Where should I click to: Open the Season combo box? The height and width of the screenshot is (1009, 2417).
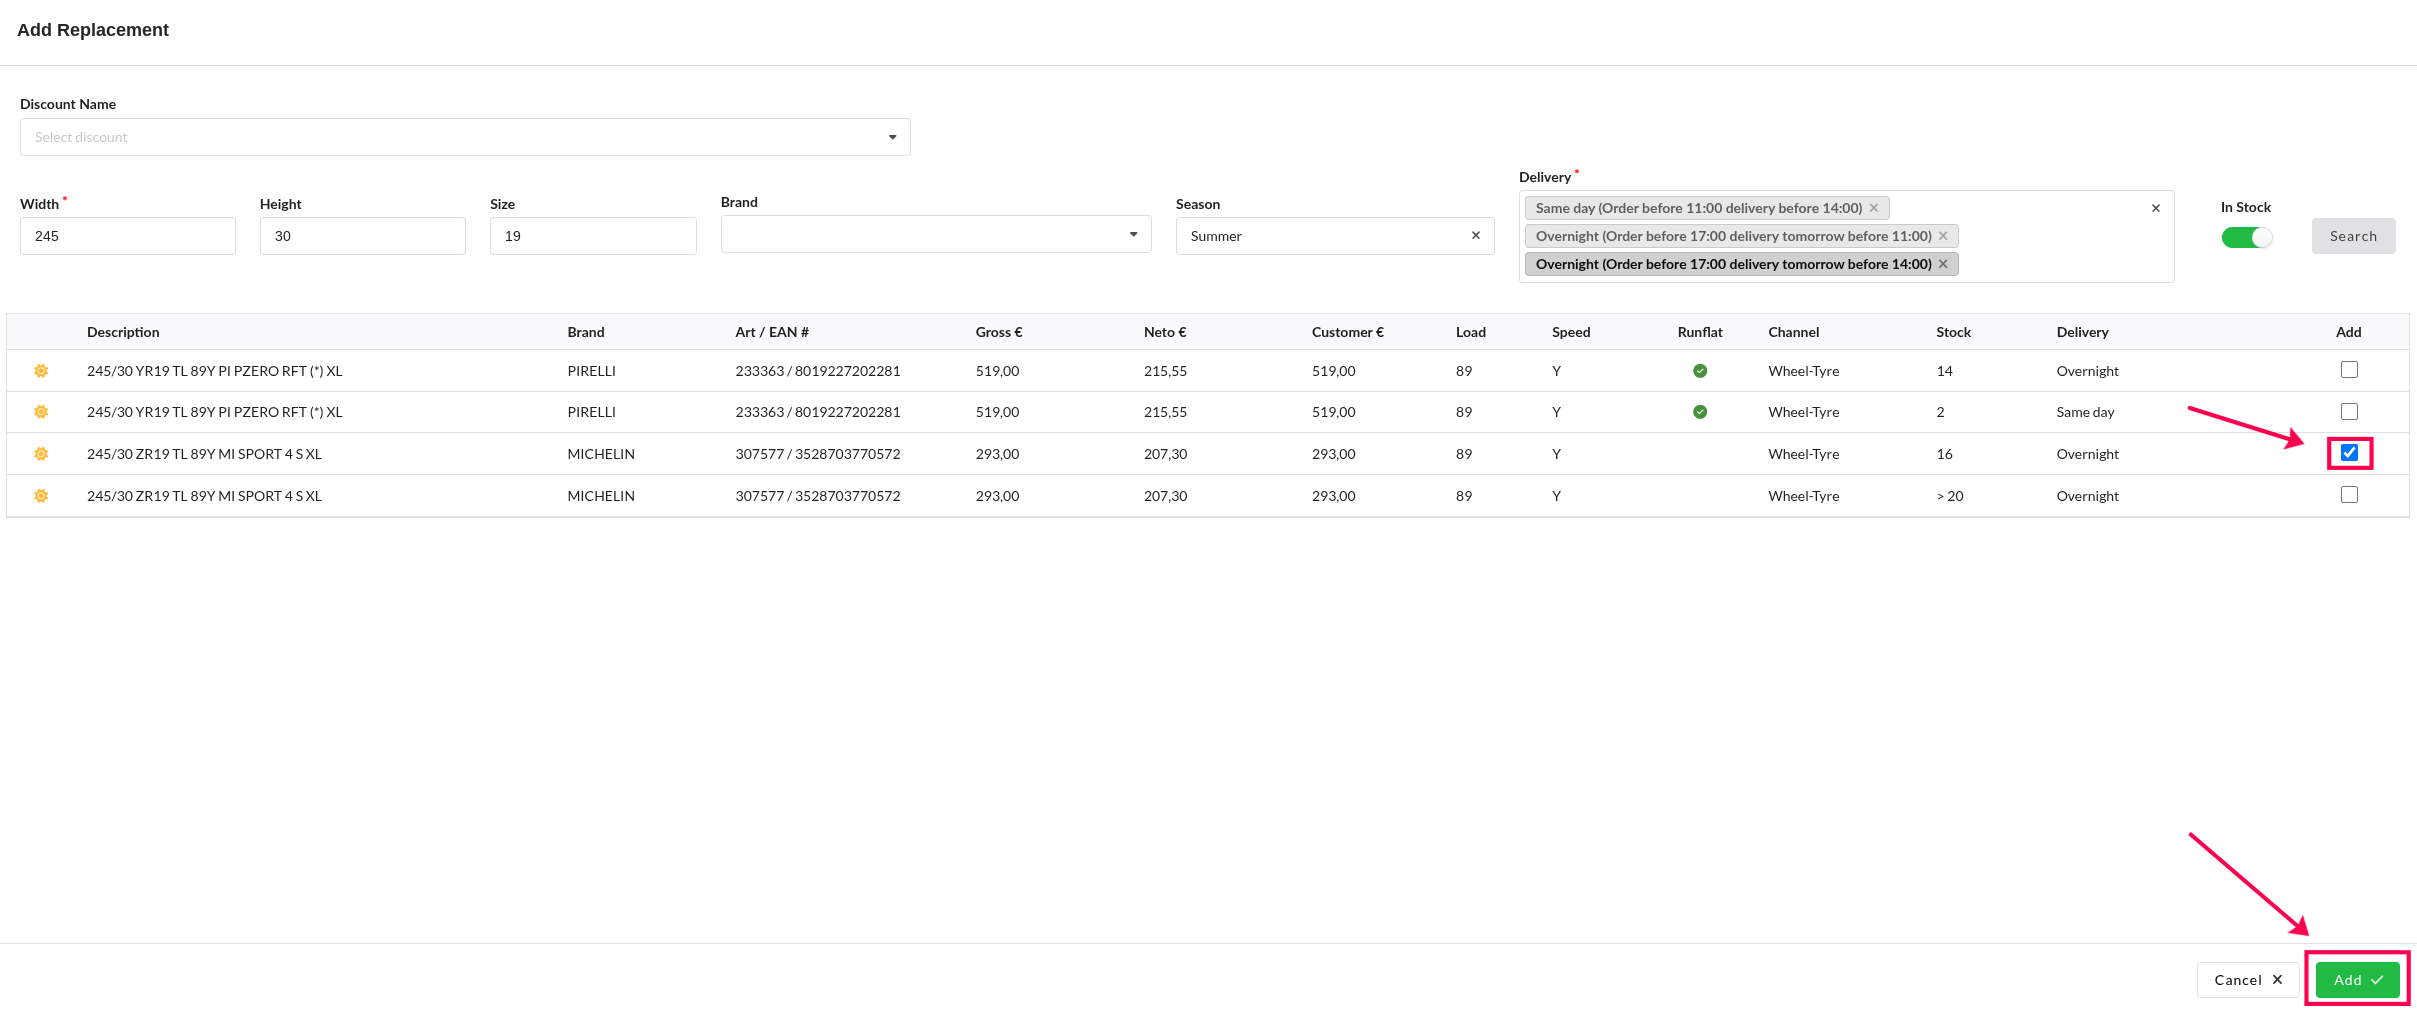click(x=1320, y=236)
